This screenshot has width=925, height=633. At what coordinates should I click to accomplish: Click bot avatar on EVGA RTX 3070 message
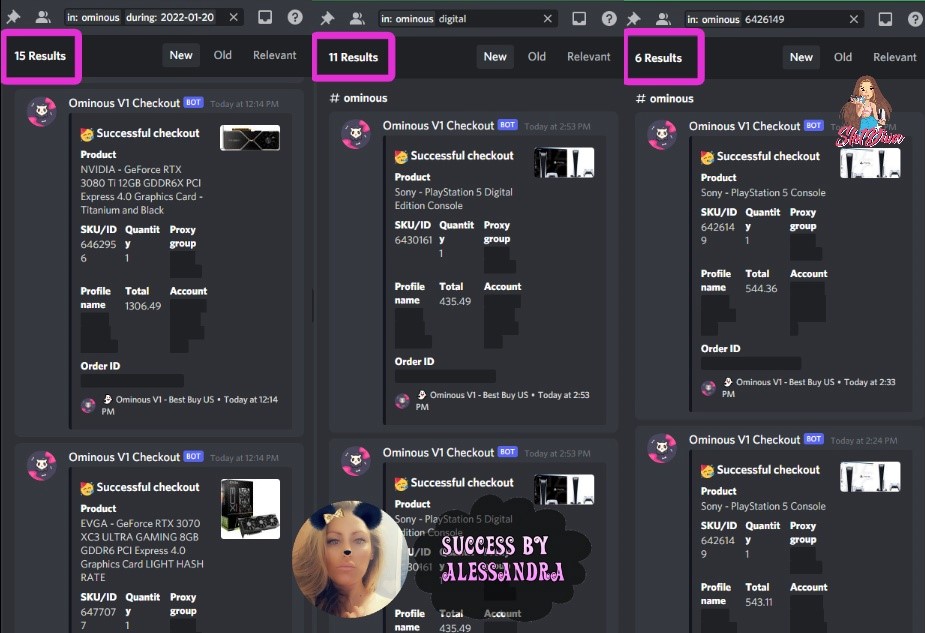(42, 466)
